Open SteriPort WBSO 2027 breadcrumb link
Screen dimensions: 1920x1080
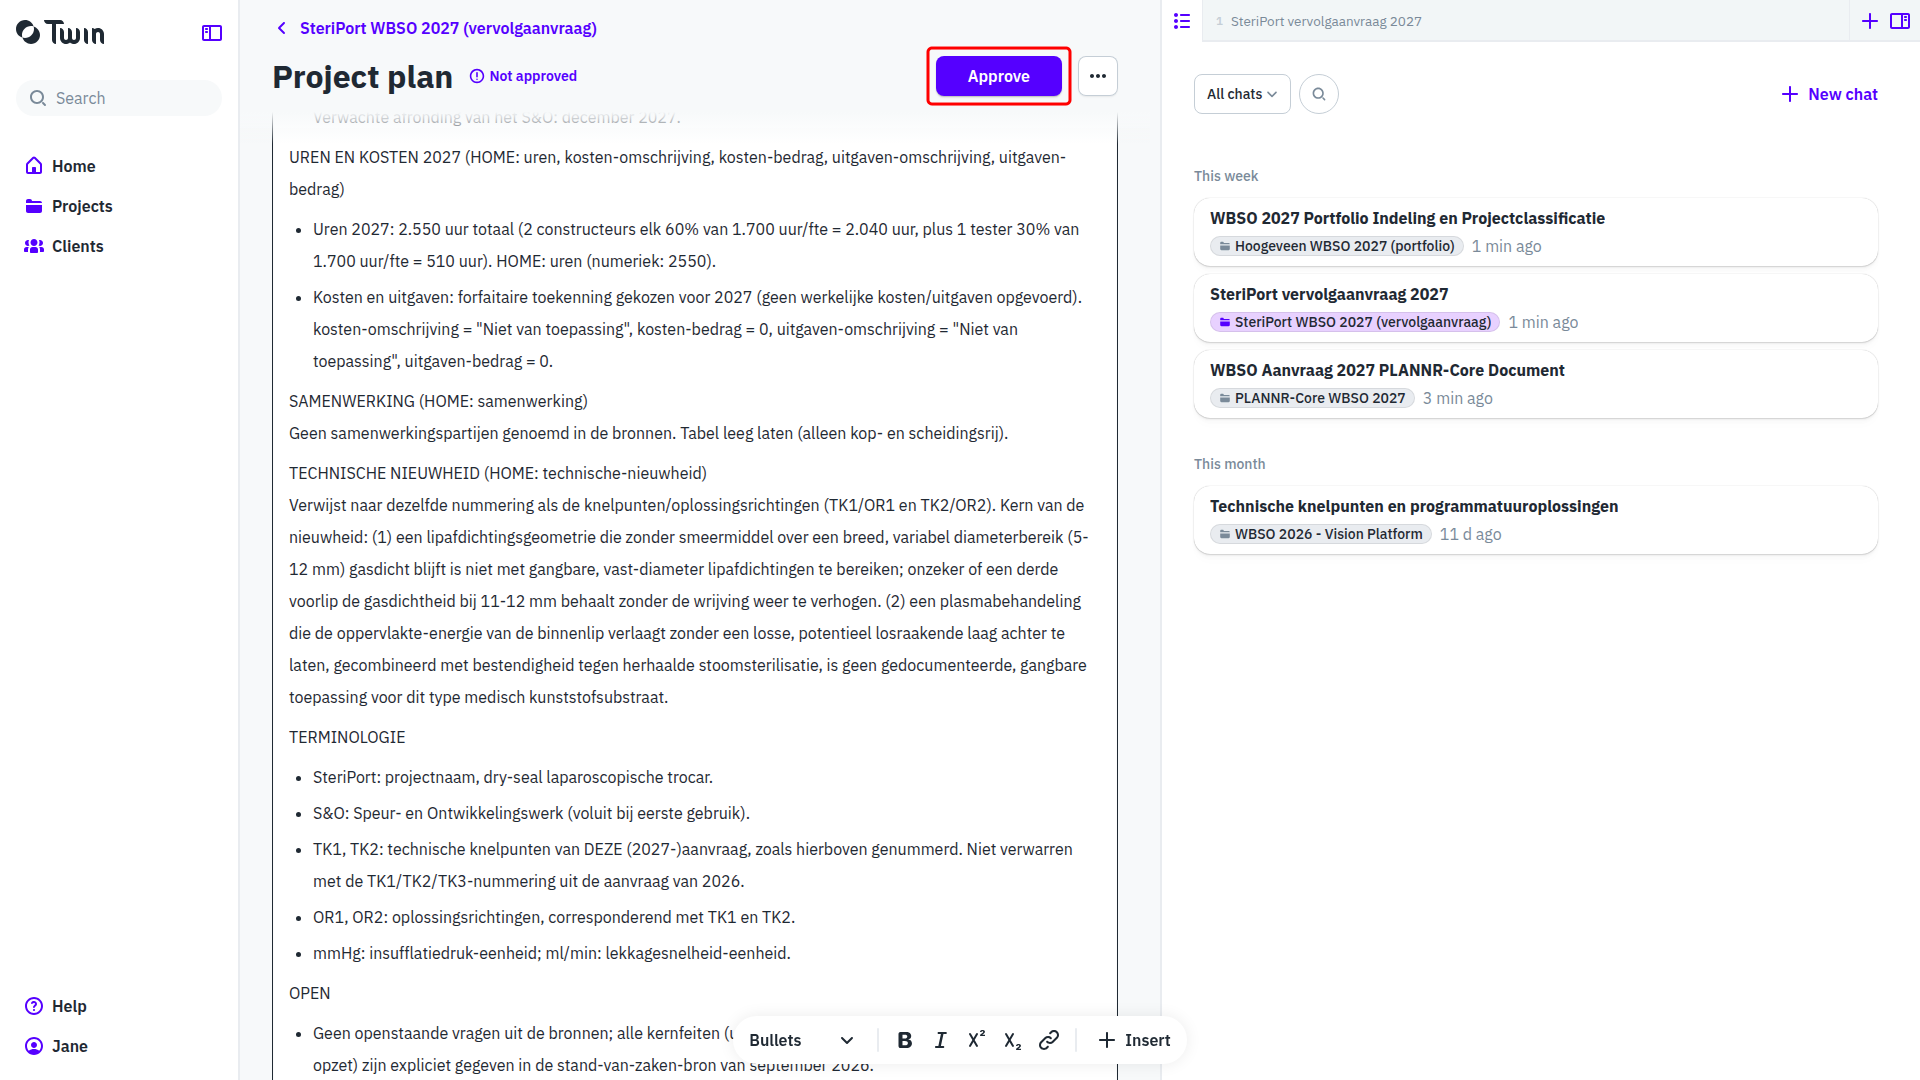click(448, 28)
